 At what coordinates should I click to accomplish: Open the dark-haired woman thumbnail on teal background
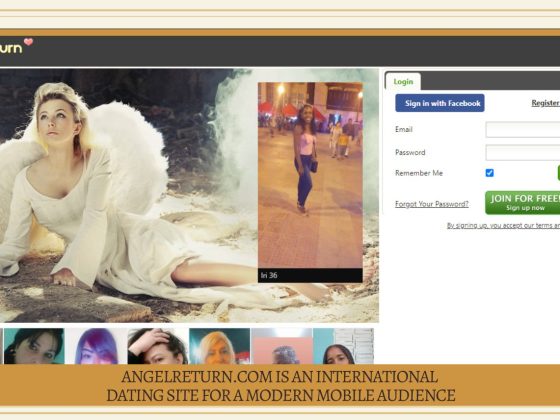(x=34, y=346)
